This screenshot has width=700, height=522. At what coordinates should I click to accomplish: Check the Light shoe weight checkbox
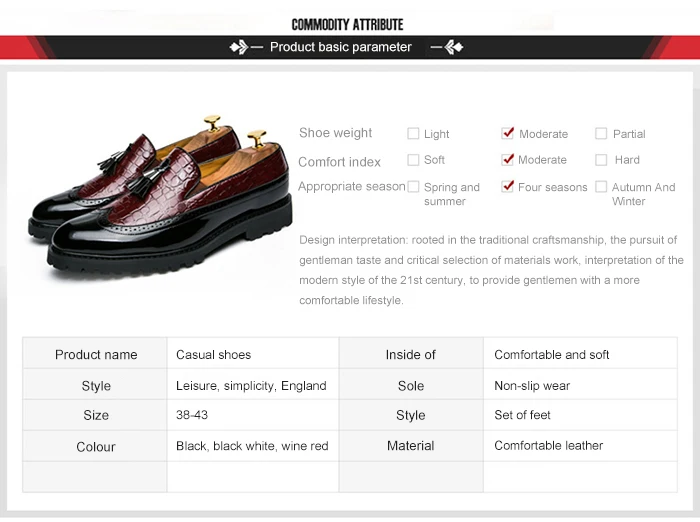413,134
